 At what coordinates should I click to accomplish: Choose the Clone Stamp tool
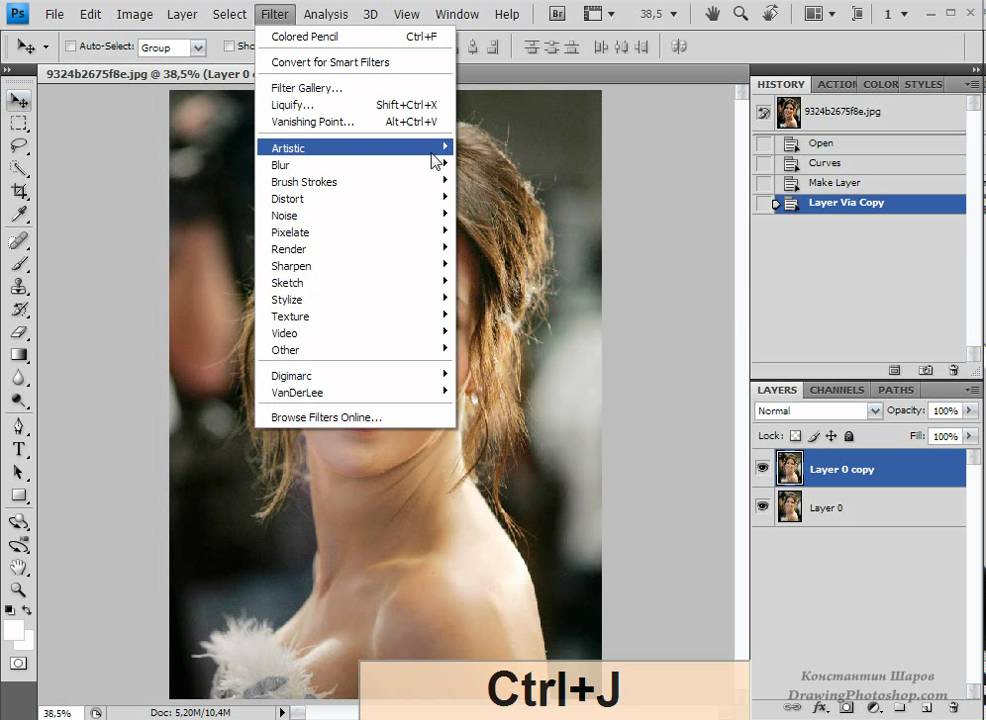[x=19, y=286]
